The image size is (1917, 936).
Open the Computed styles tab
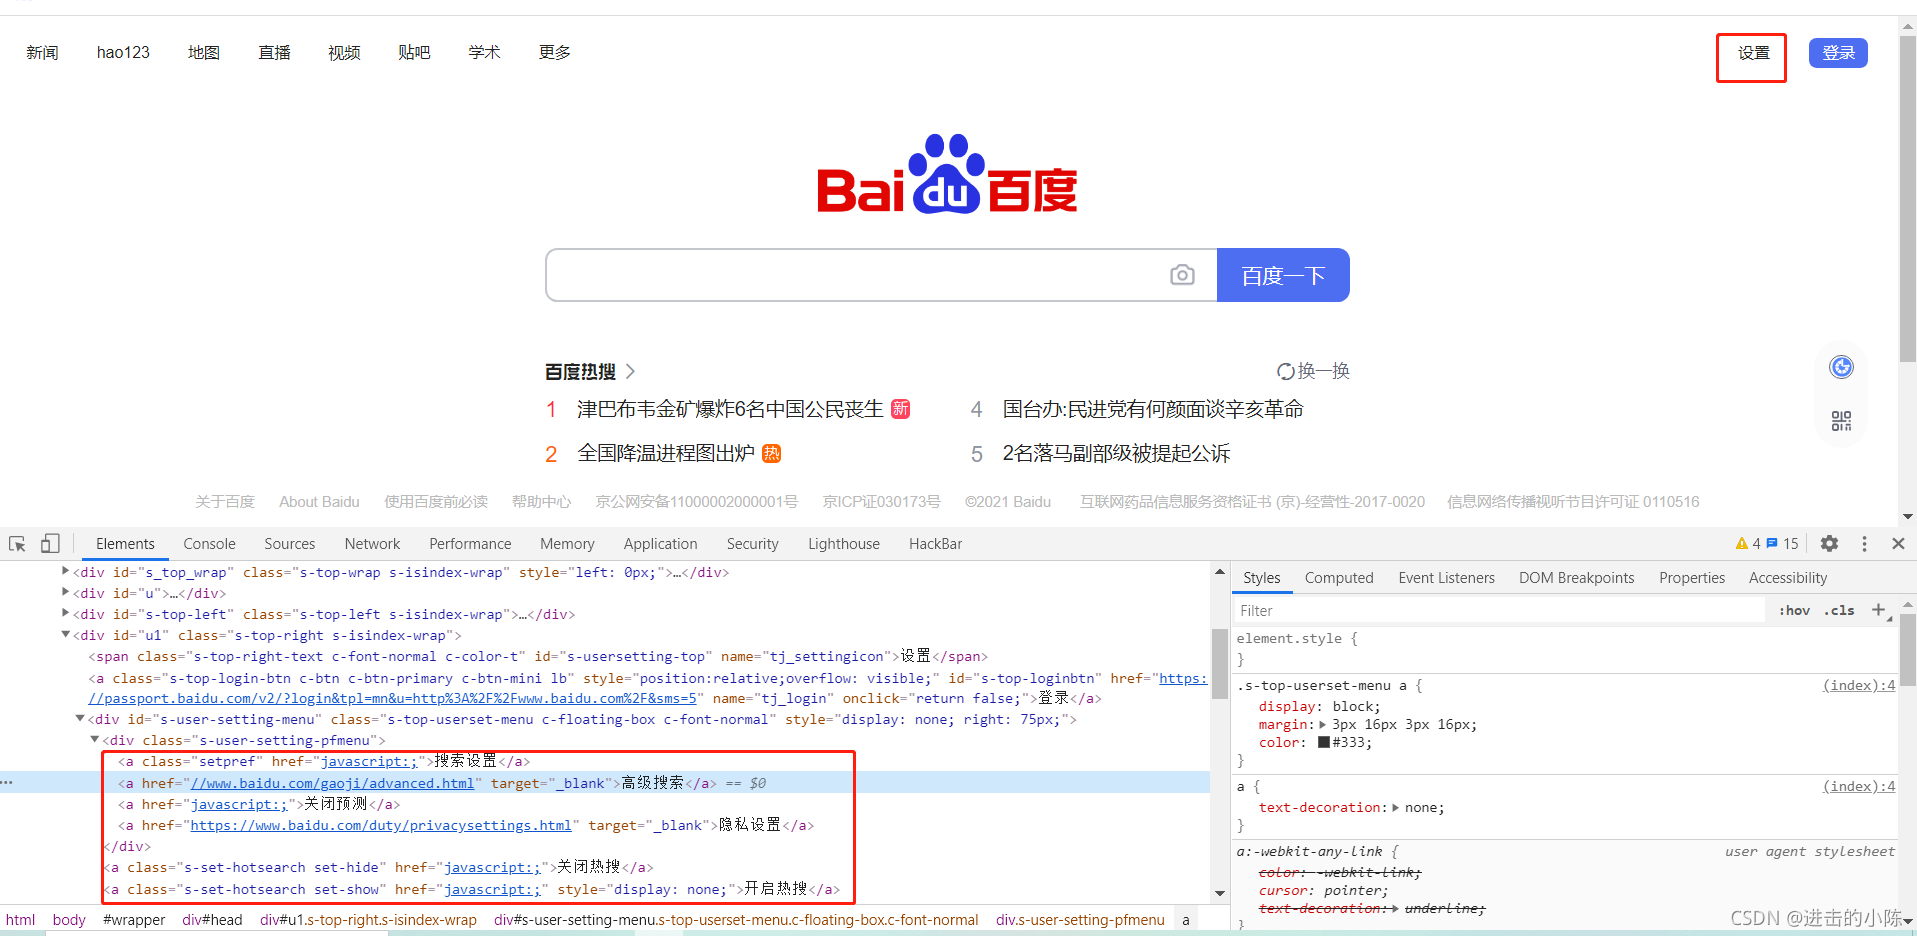tap(1338, 577)
